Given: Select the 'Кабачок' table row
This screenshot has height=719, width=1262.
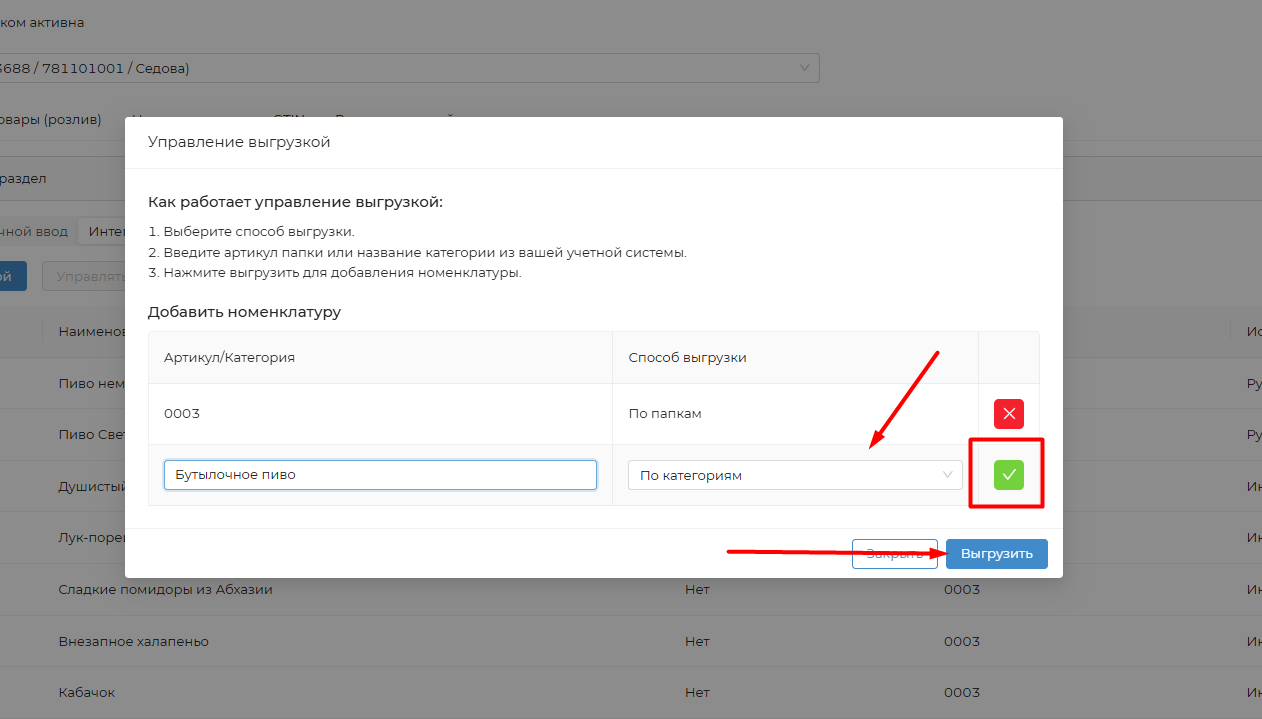Looking at the screenshot, I should [x=86, y=693].
